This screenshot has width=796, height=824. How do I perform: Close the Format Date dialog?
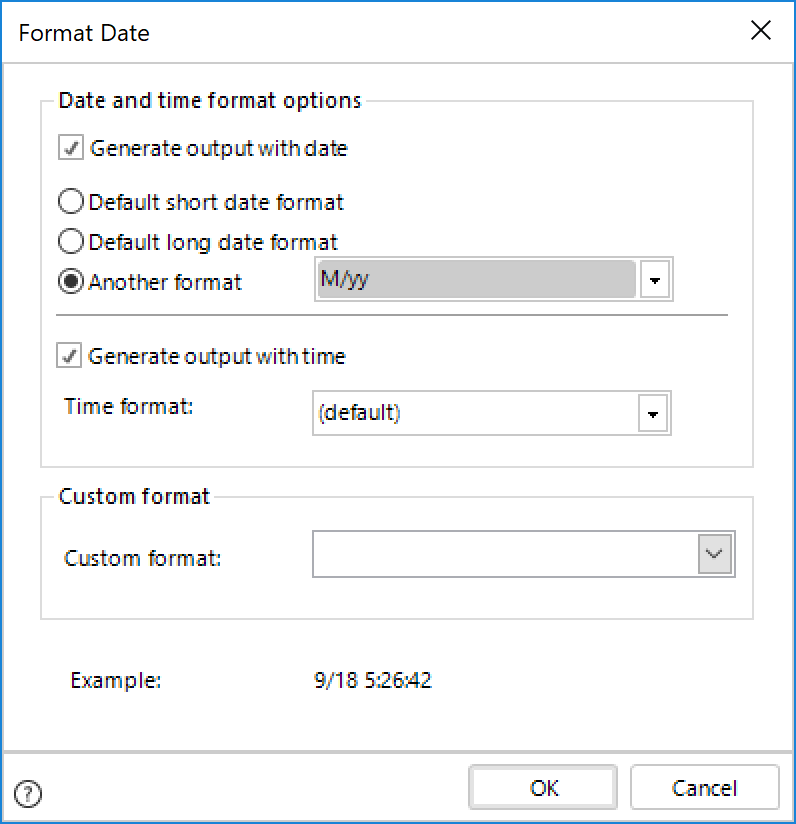point(761,30)
